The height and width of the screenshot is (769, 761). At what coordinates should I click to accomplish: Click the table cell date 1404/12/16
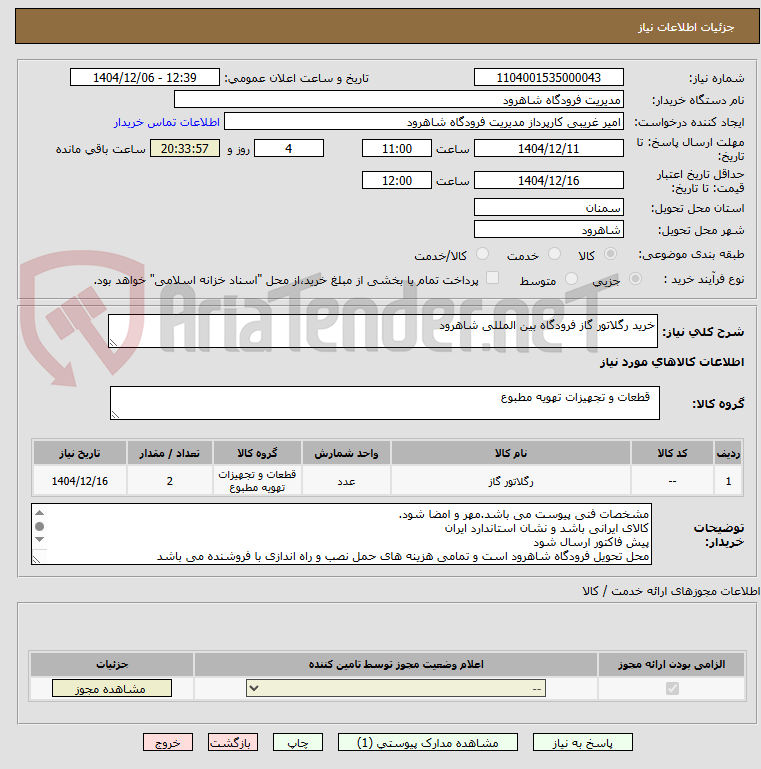80,481
